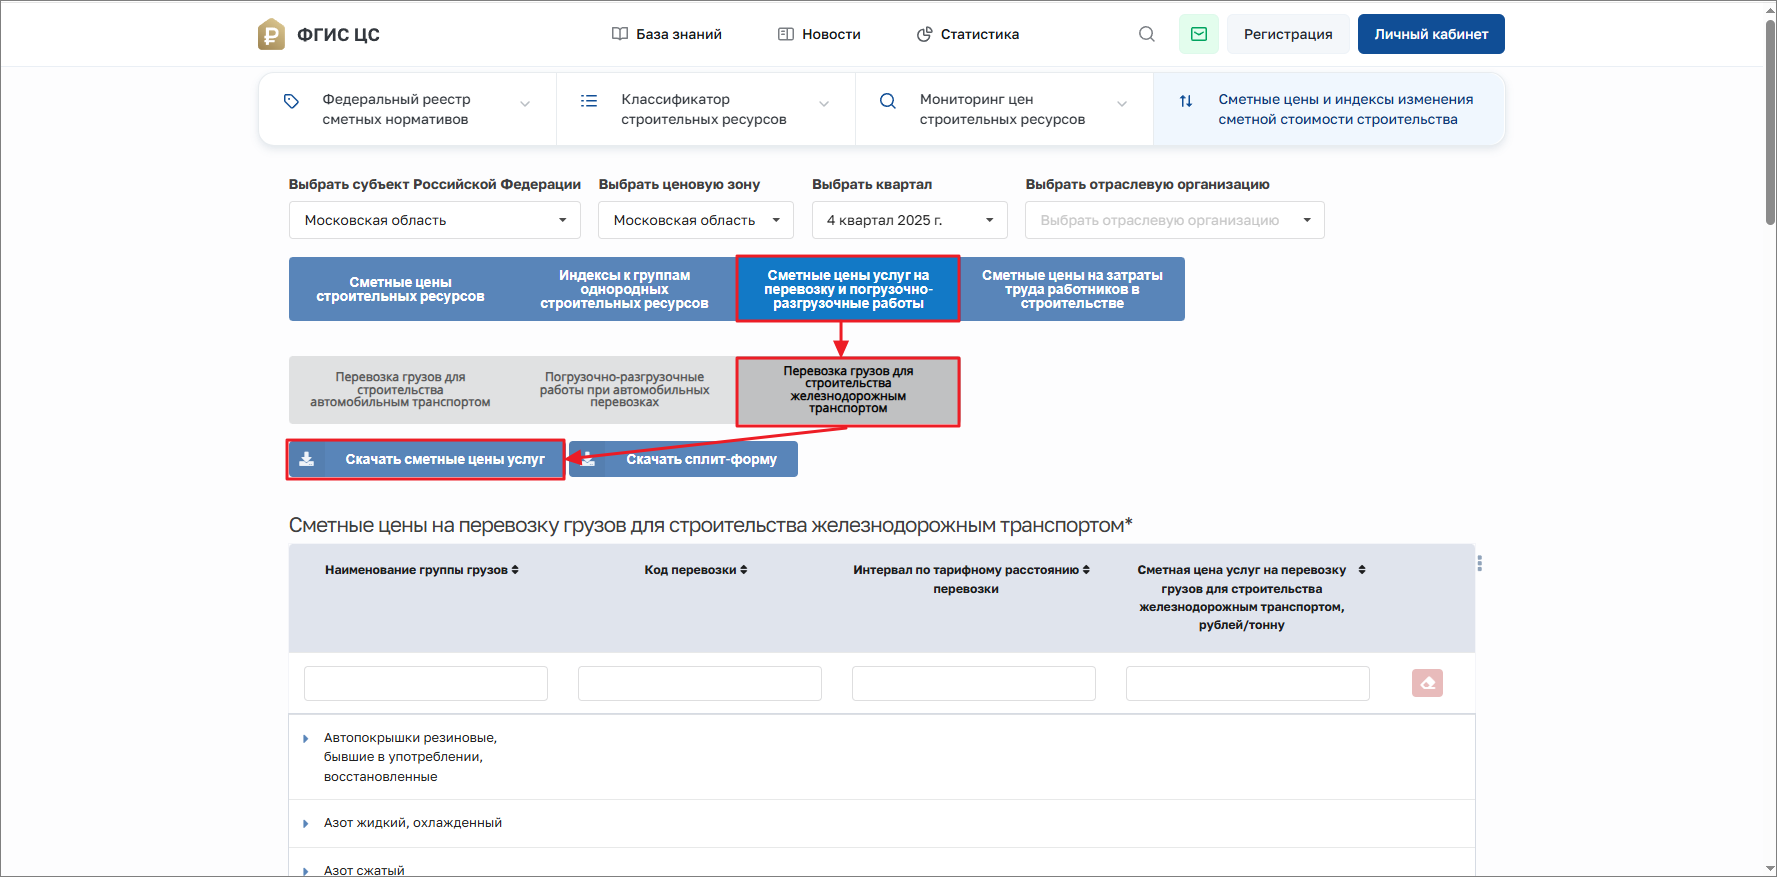1777x877 pixels.
Task: Click the pink eraser clear-filters icon
Action: coord(1427,683)
